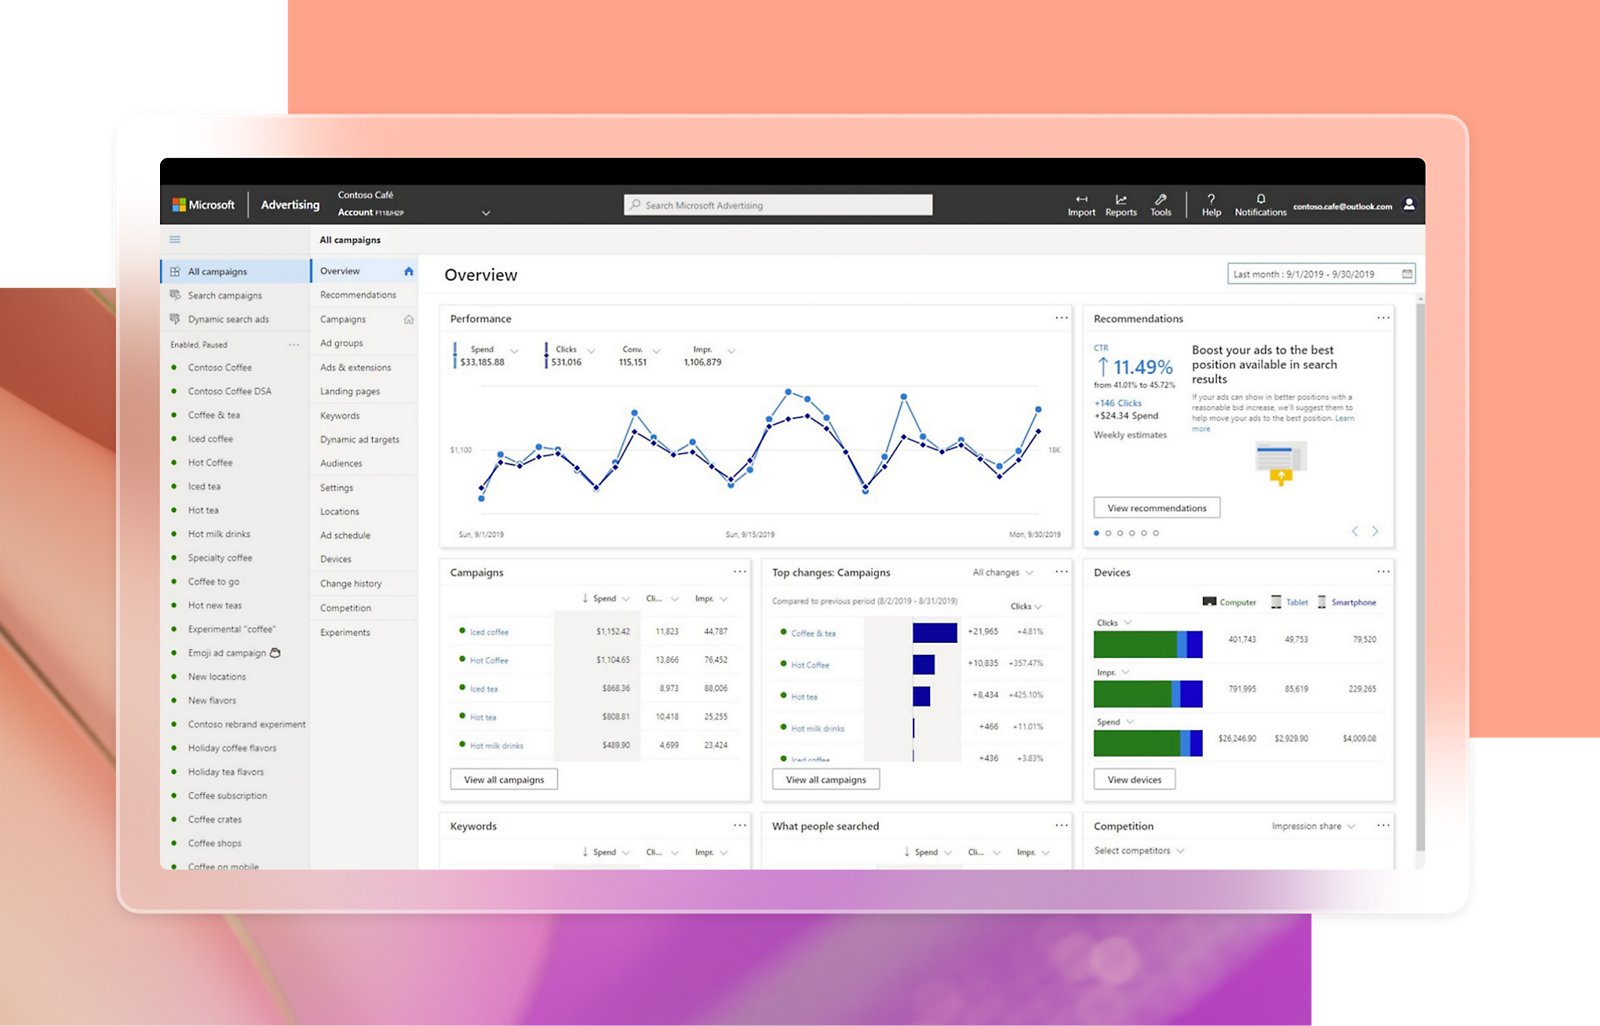Open the Notifications bell icon
Viewport: 1600px width, 1026px height.
click(x=1261, y=199)
